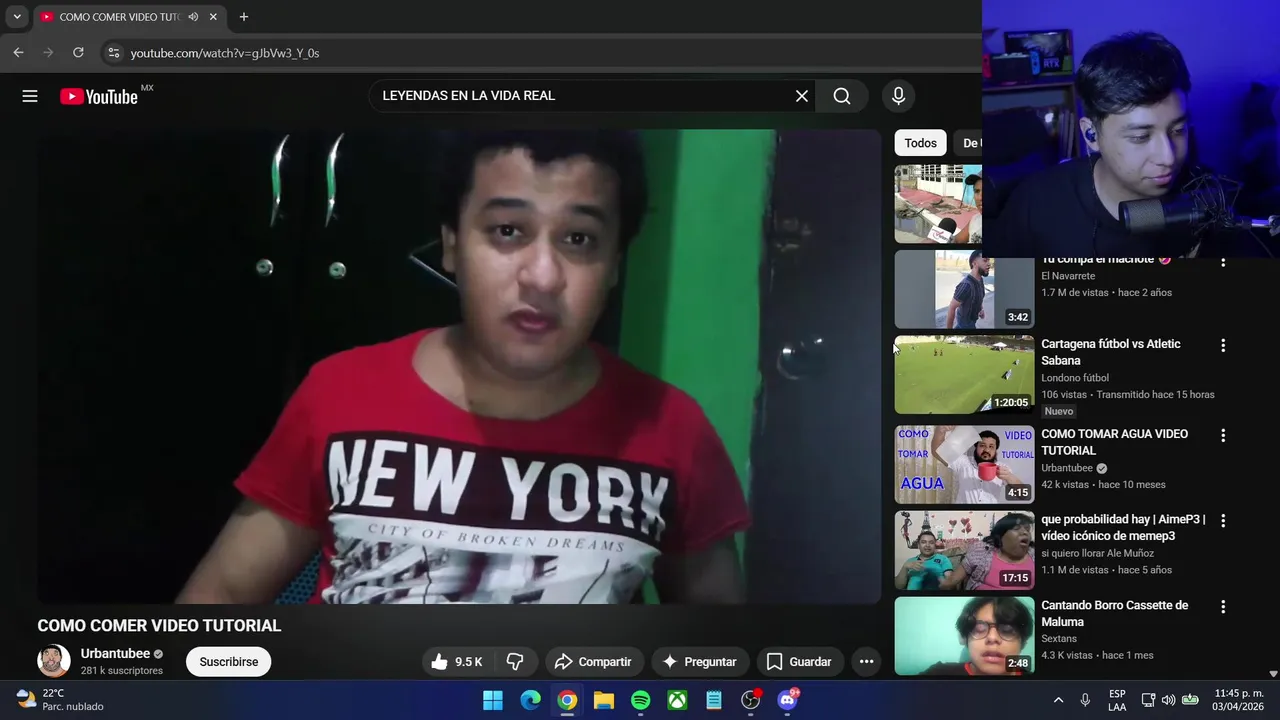Click the browser address bar URL
This screenshot has height=720, width=1280.
225,53
